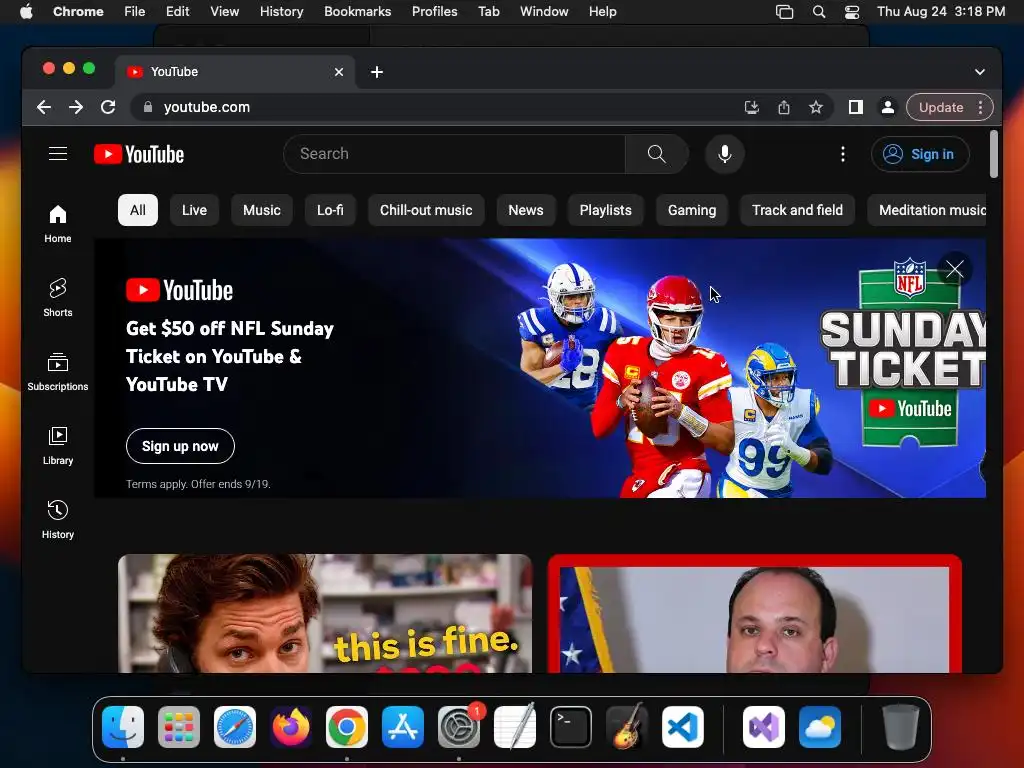Viewport: 1024px width, 768px height.
Task: Click the YouTube logo in the header
Action: coord(139,154)
